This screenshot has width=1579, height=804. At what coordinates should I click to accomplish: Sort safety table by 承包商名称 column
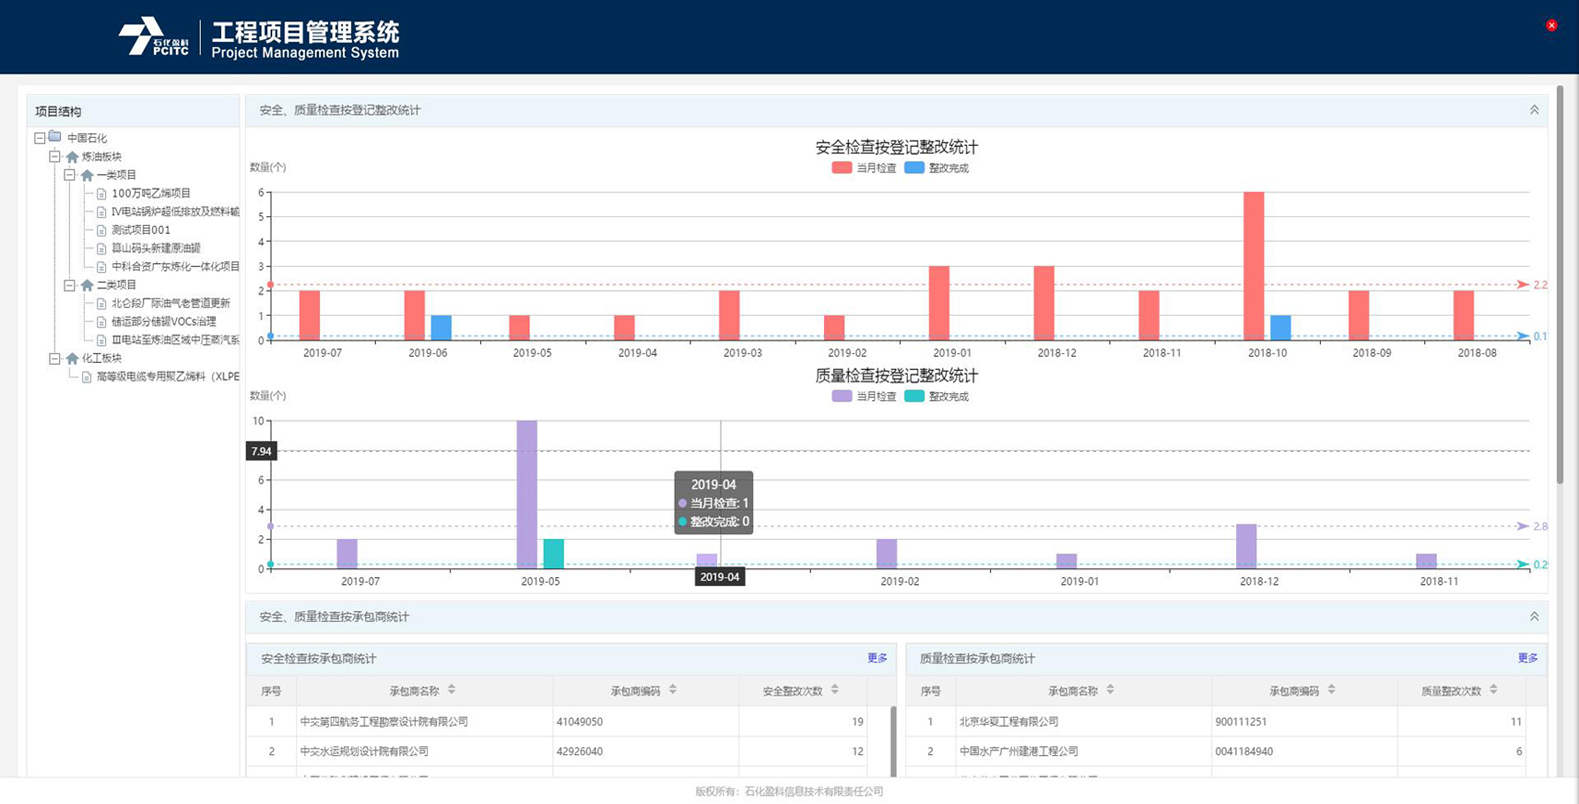tap(452, 690)
